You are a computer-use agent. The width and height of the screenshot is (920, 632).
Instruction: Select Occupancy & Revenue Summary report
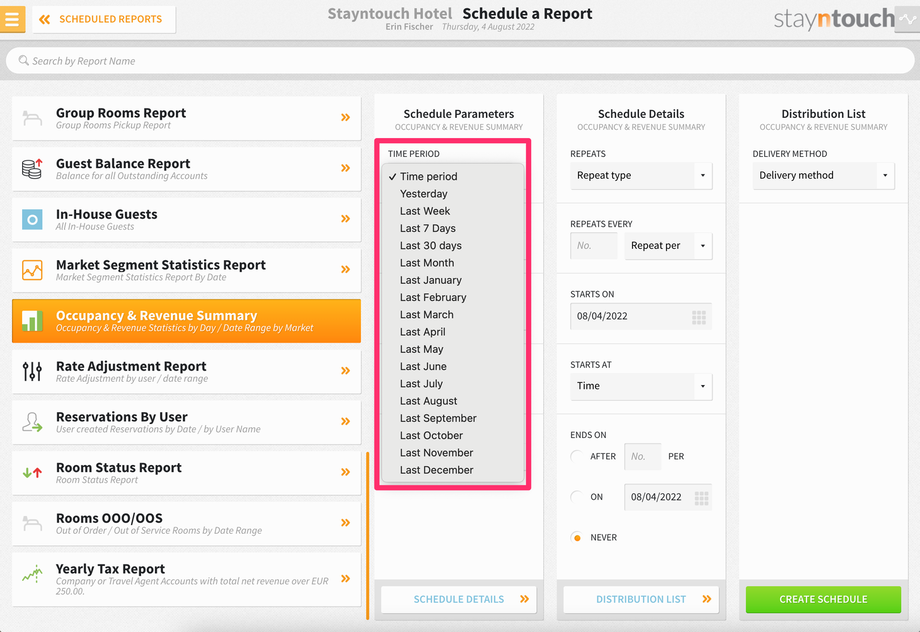(186, 321)
